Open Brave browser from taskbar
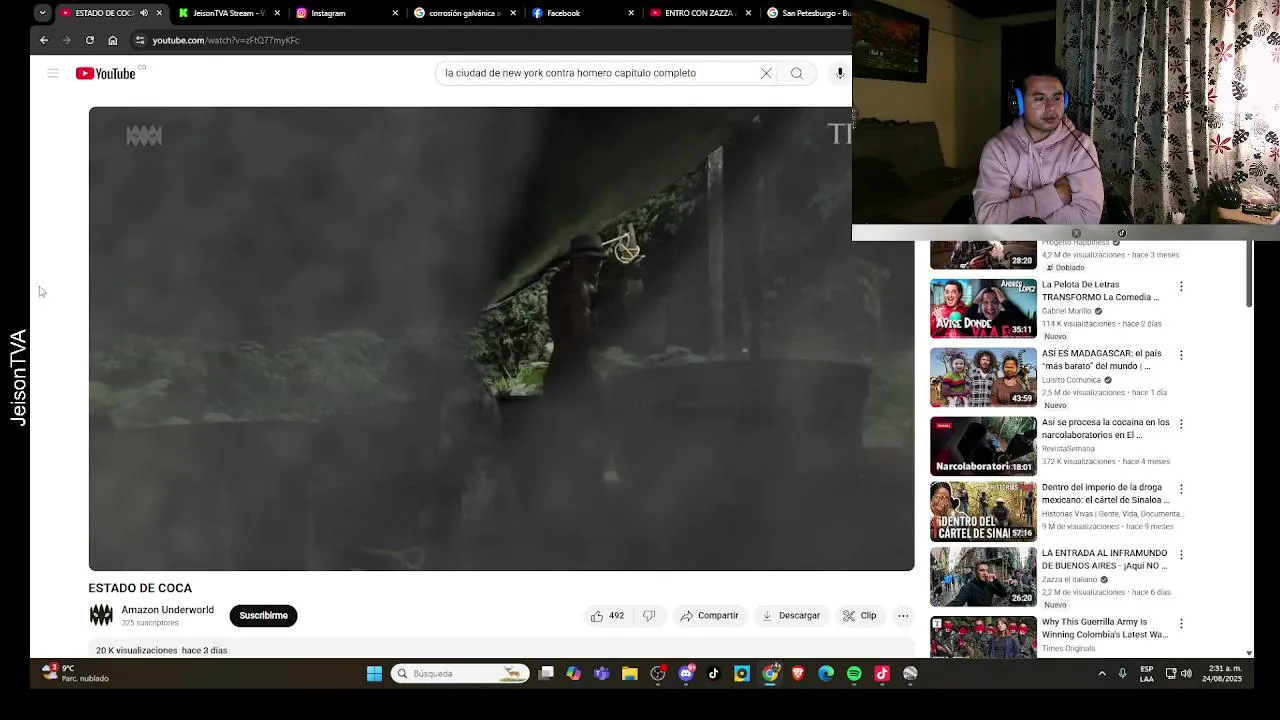Viewport: 1280px width, 720px height. 798,674
